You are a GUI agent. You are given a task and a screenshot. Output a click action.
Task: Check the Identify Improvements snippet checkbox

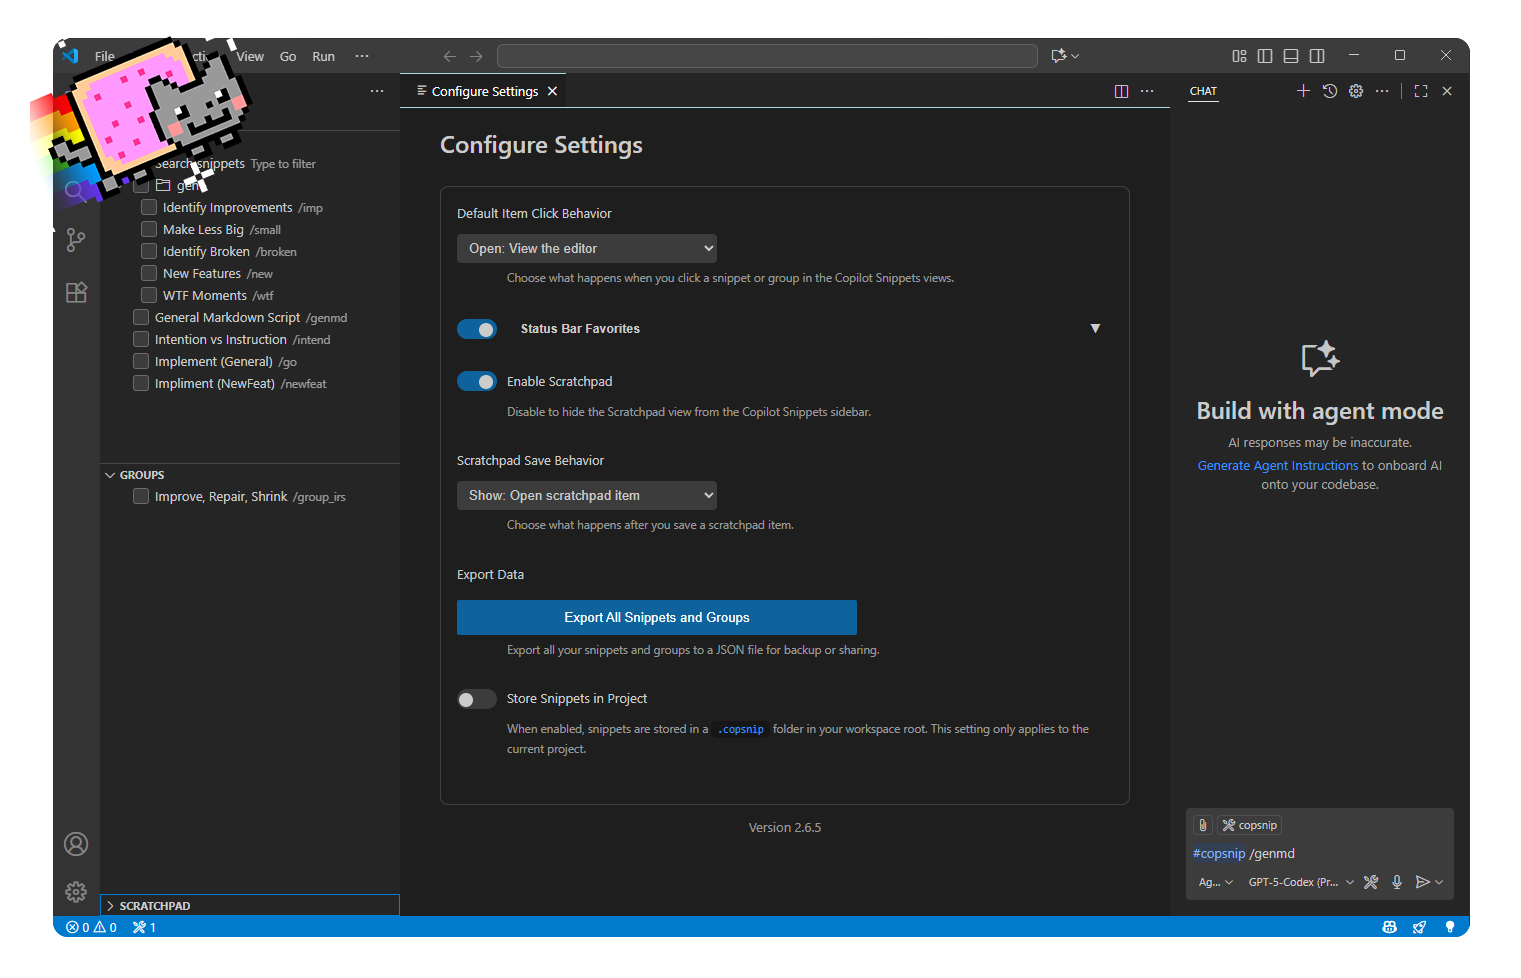pyautogui.click(x=147, y=206)
